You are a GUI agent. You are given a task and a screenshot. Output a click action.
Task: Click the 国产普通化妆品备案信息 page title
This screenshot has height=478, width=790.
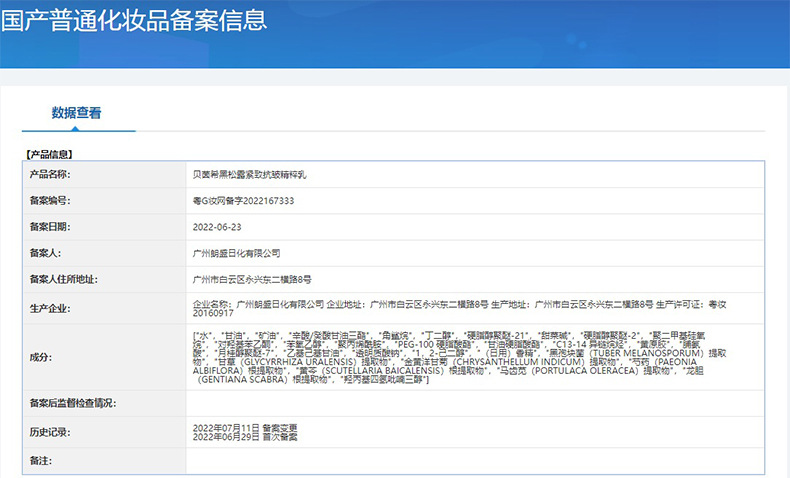point(134,20)
